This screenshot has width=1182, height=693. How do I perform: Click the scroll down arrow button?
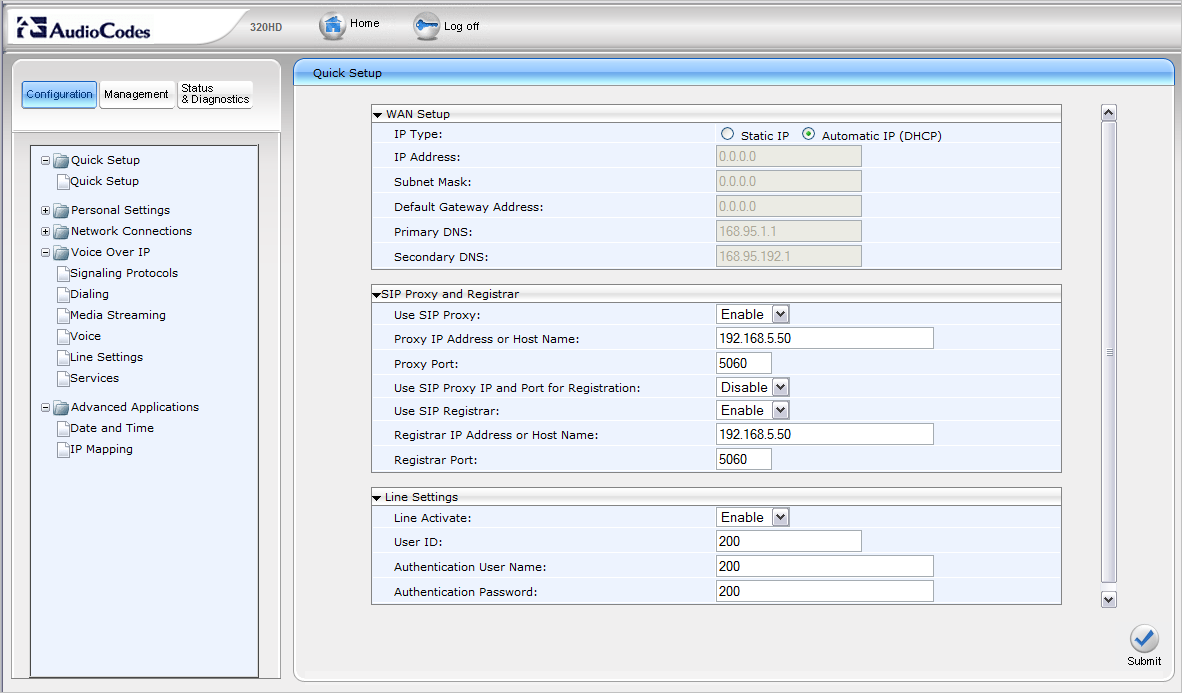tap(1108, 599)
